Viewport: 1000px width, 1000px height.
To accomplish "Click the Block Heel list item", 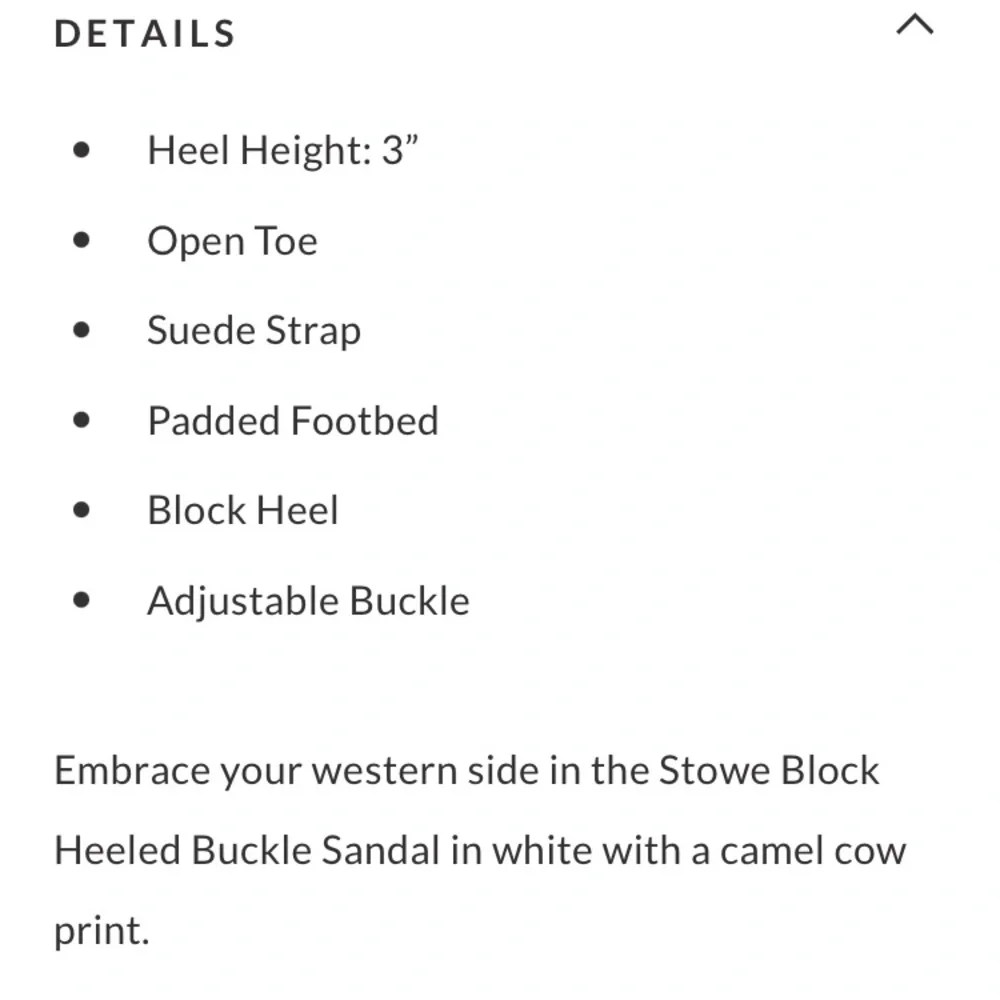I will coord(243,511).
